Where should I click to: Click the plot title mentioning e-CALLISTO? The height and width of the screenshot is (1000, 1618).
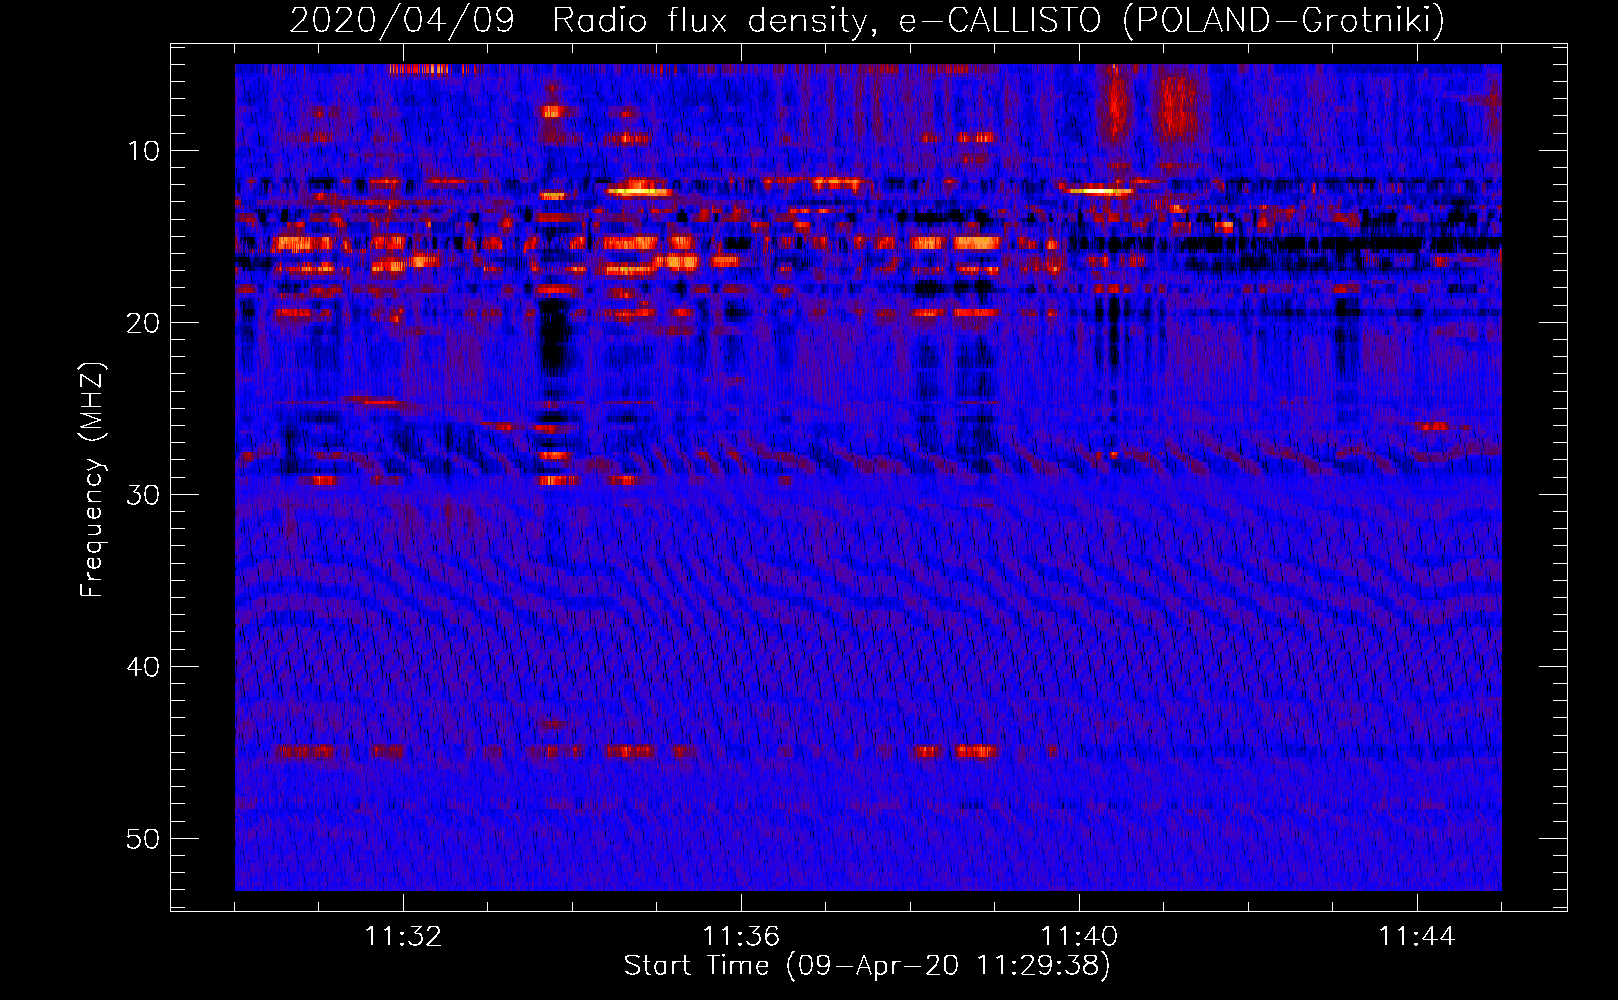coord(867,20)
